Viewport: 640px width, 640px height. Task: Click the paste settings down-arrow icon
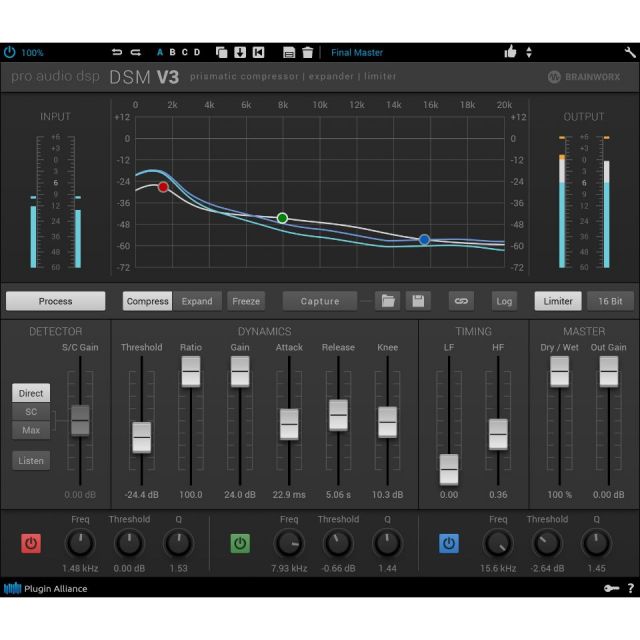pyautogui.click(x=240, y=52)
